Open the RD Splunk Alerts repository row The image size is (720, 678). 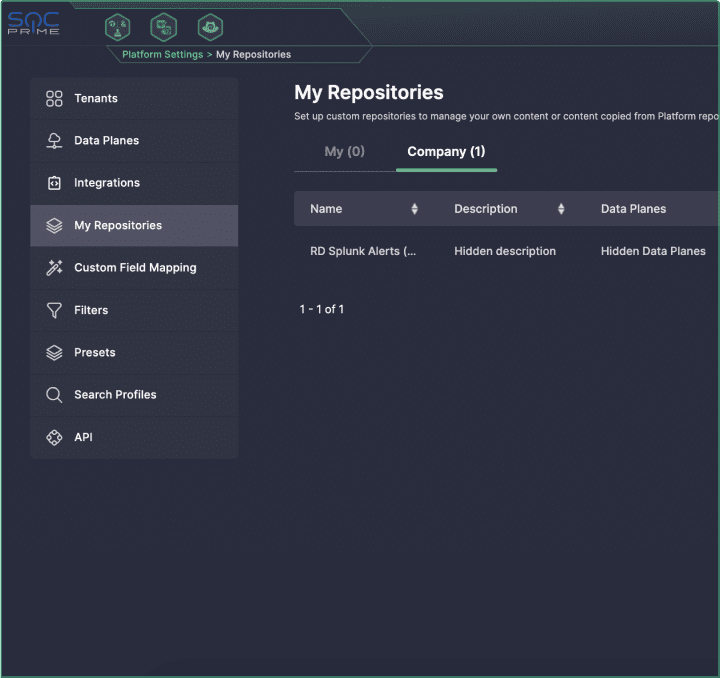click(362, 252)
